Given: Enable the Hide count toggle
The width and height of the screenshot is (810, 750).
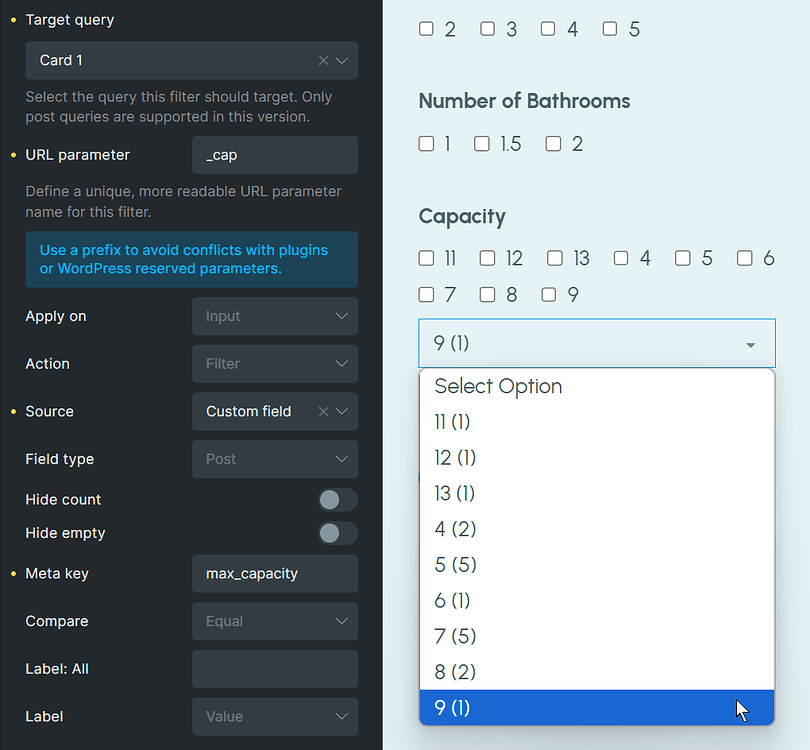Looking at the screenshot, I should point(337,499).
